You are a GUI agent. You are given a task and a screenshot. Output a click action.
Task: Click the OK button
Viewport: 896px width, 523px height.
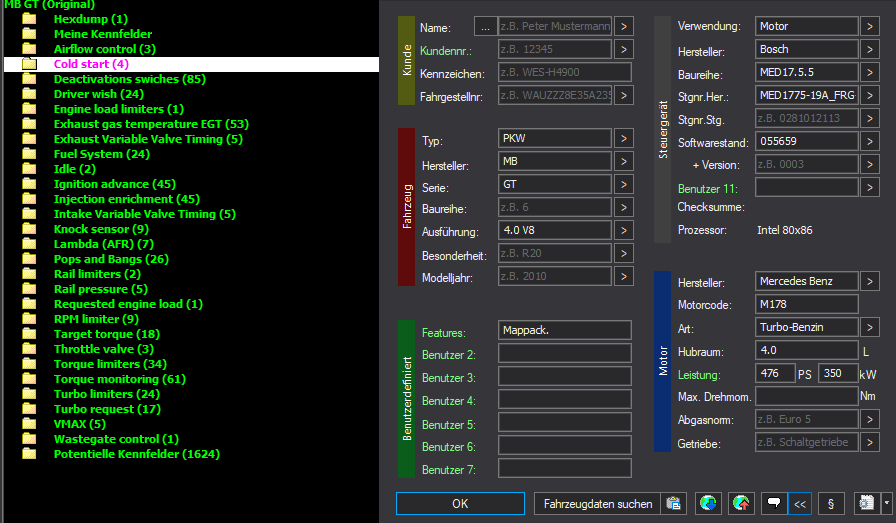pos(460,504)
